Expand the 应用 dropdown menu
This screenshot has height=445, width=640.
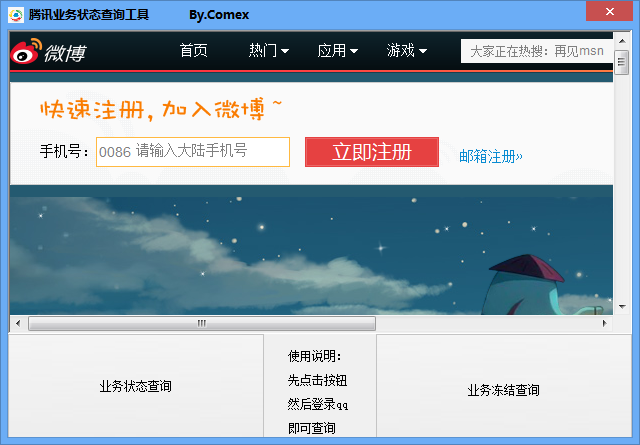pyautogui.click(x=338, y=51)
